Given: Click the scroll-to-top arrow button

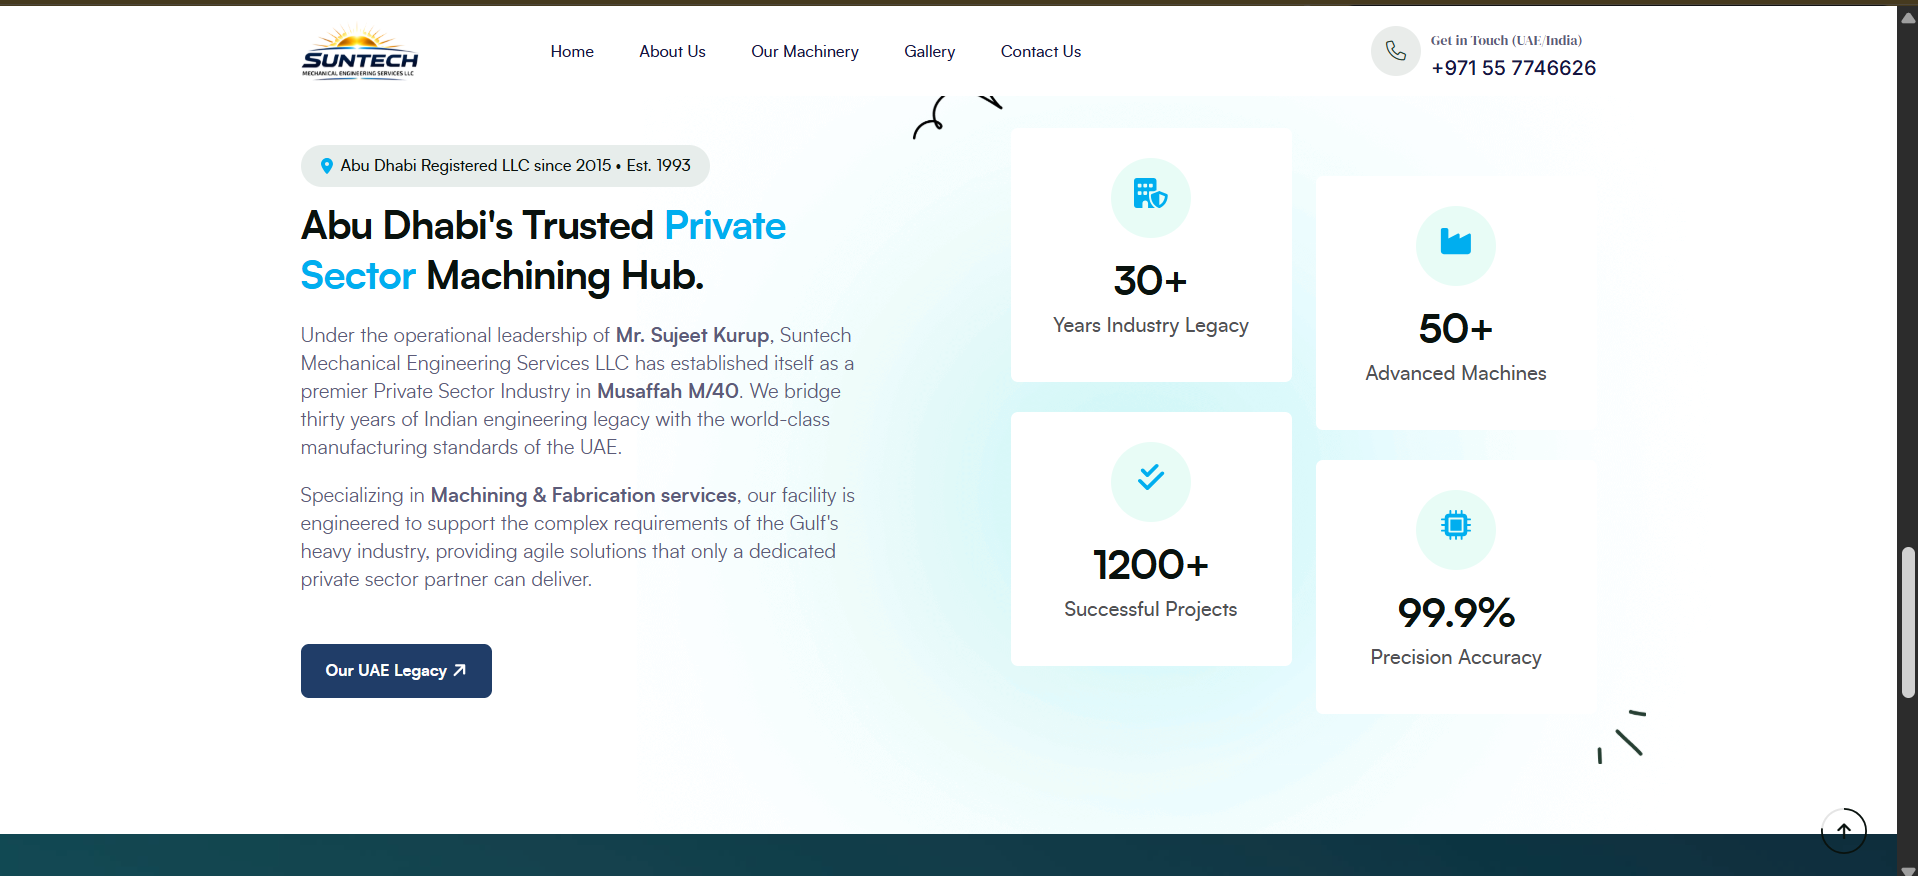Looking at the screenshot, I should (x=1844, y=830).
